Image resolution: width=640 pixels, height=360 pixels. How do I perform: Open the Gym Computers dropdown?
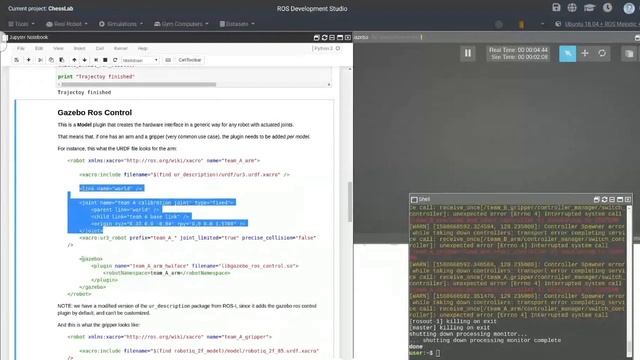coord(181,24)
